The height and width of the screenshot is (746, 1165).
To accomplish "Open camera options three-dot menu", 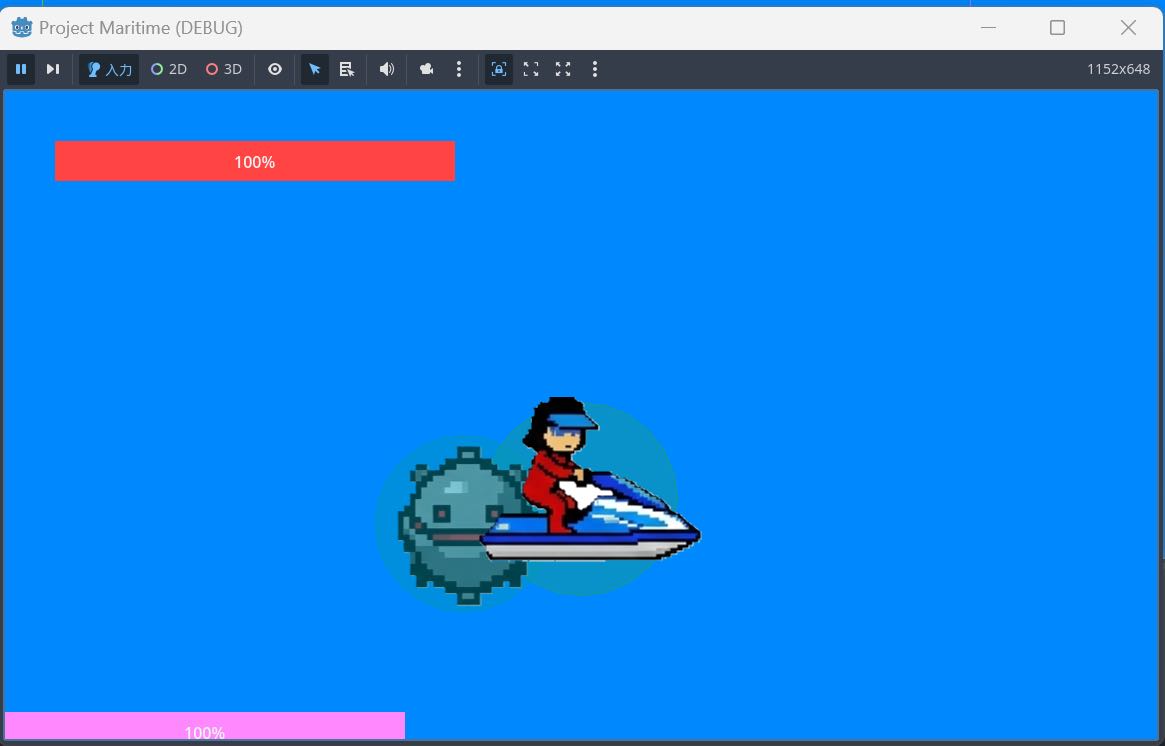I will point(459,69).
